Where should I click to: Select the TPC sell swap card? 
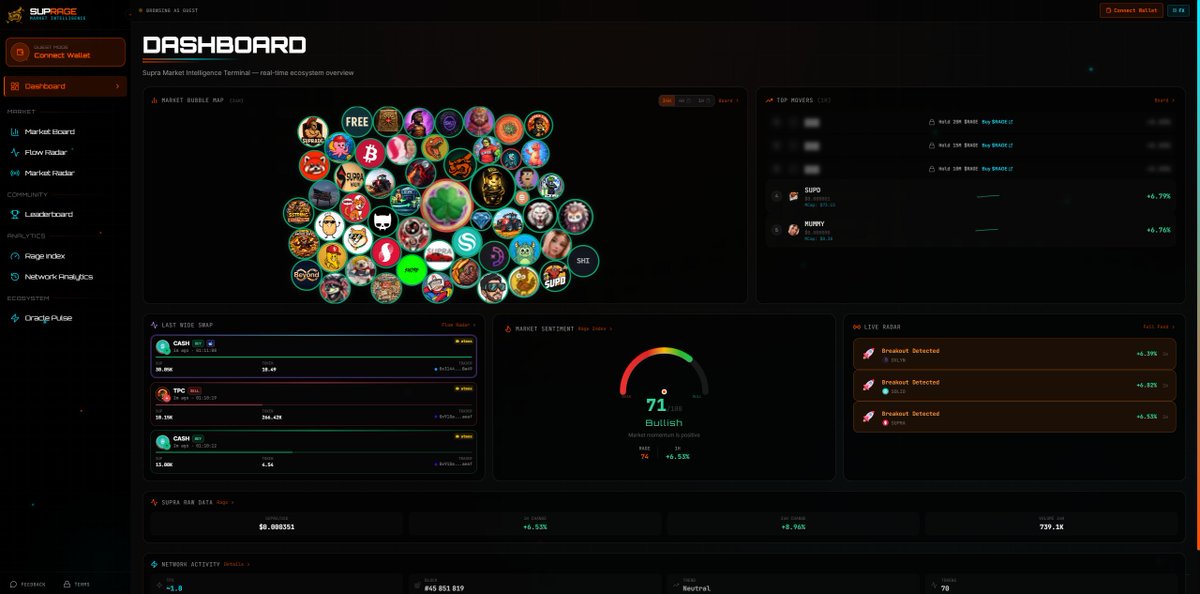[314, 404]
